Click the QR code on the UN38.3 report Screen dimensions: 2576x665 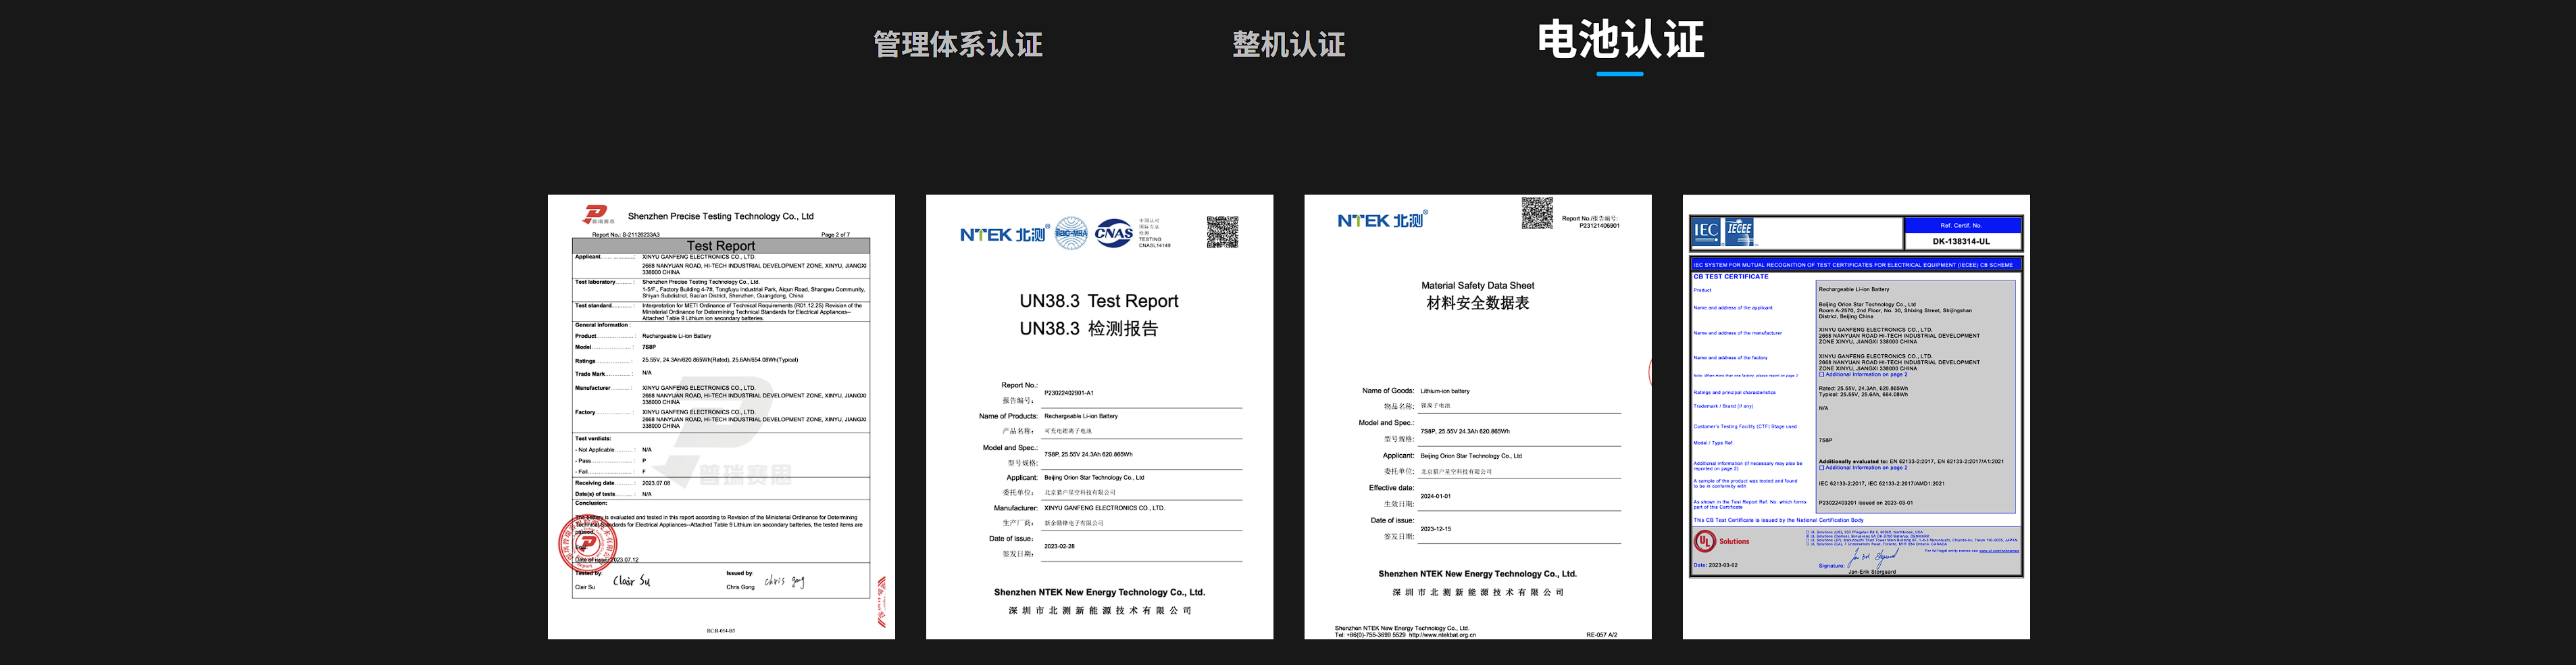(x=1222, y=232)
